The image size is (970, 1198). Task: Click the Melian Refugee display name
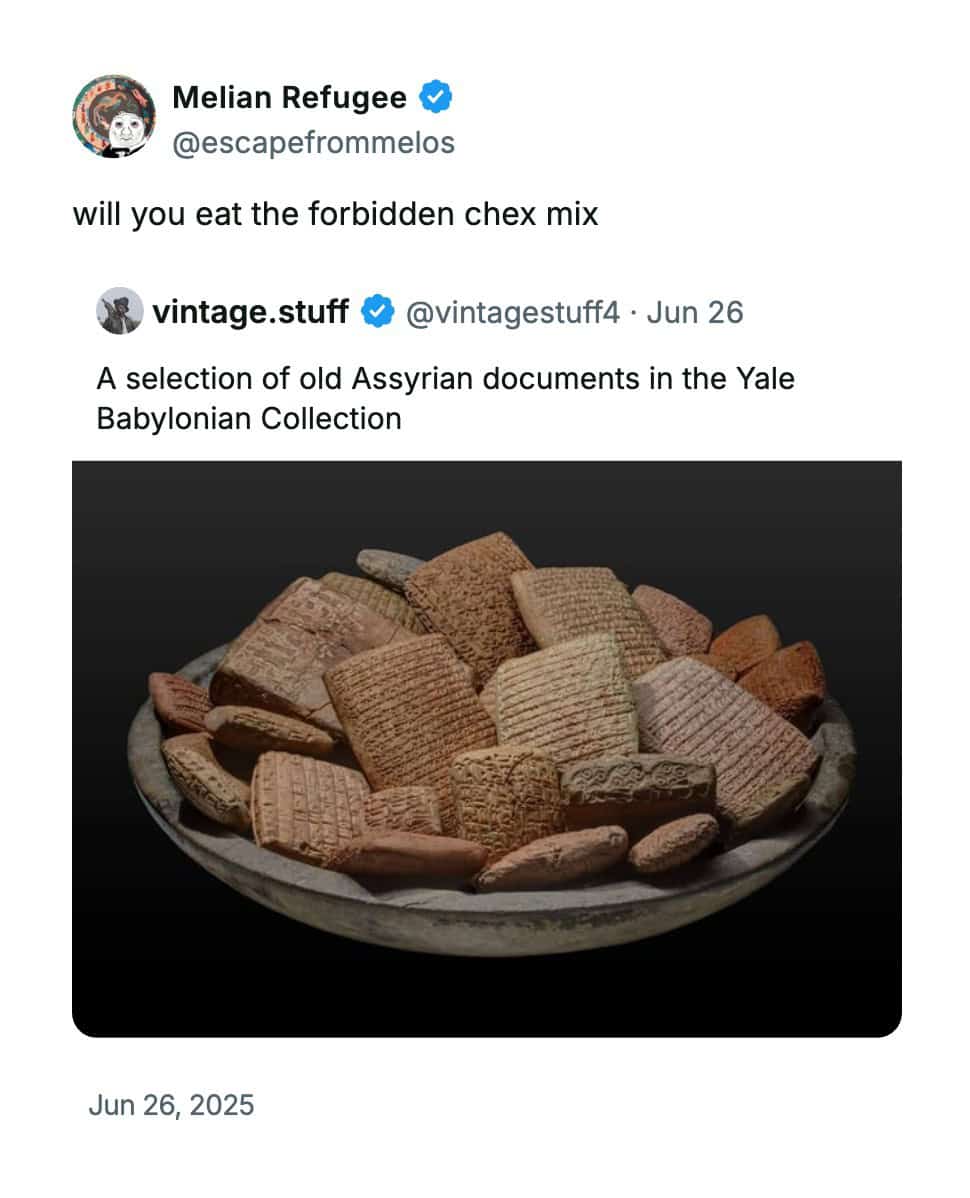(289, 97)
